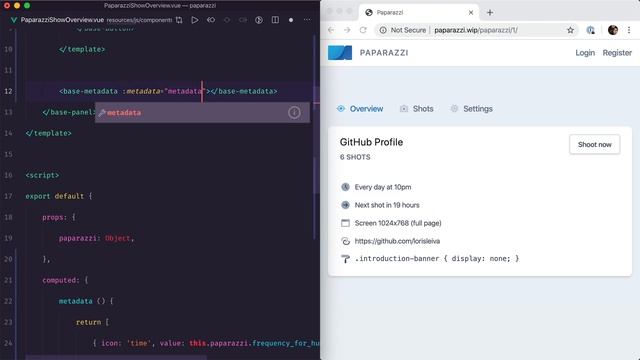The height and width of the screenshot is (360, 640).
Task: Open a new browser tab with plus
Action: [x=490, y=13]
